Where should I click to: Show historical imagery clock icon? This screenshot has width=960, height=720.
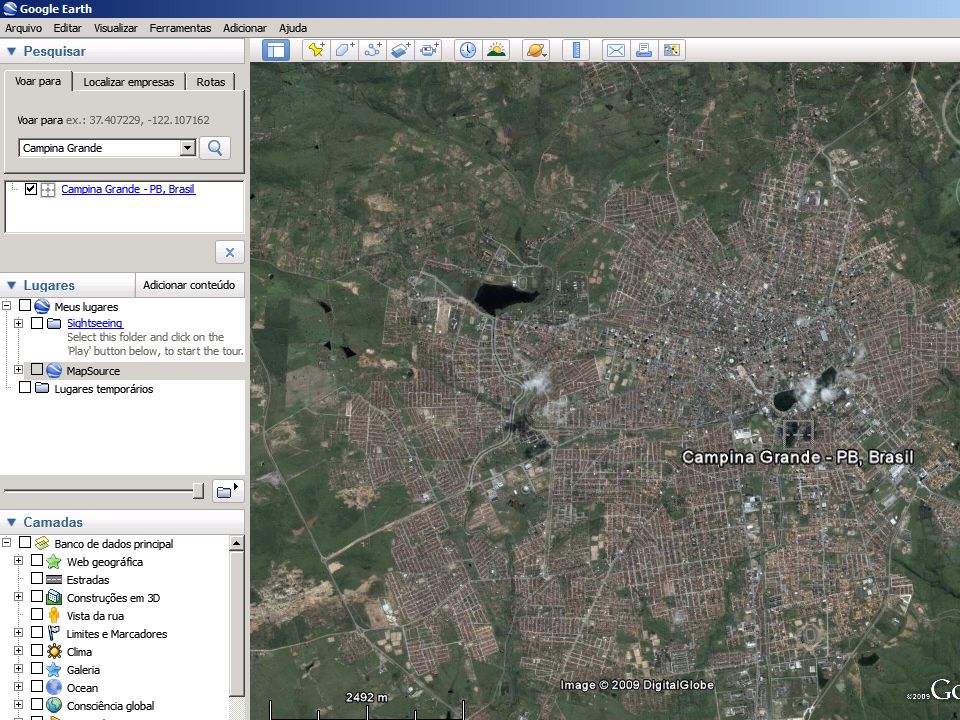click(x=468, y=50)
